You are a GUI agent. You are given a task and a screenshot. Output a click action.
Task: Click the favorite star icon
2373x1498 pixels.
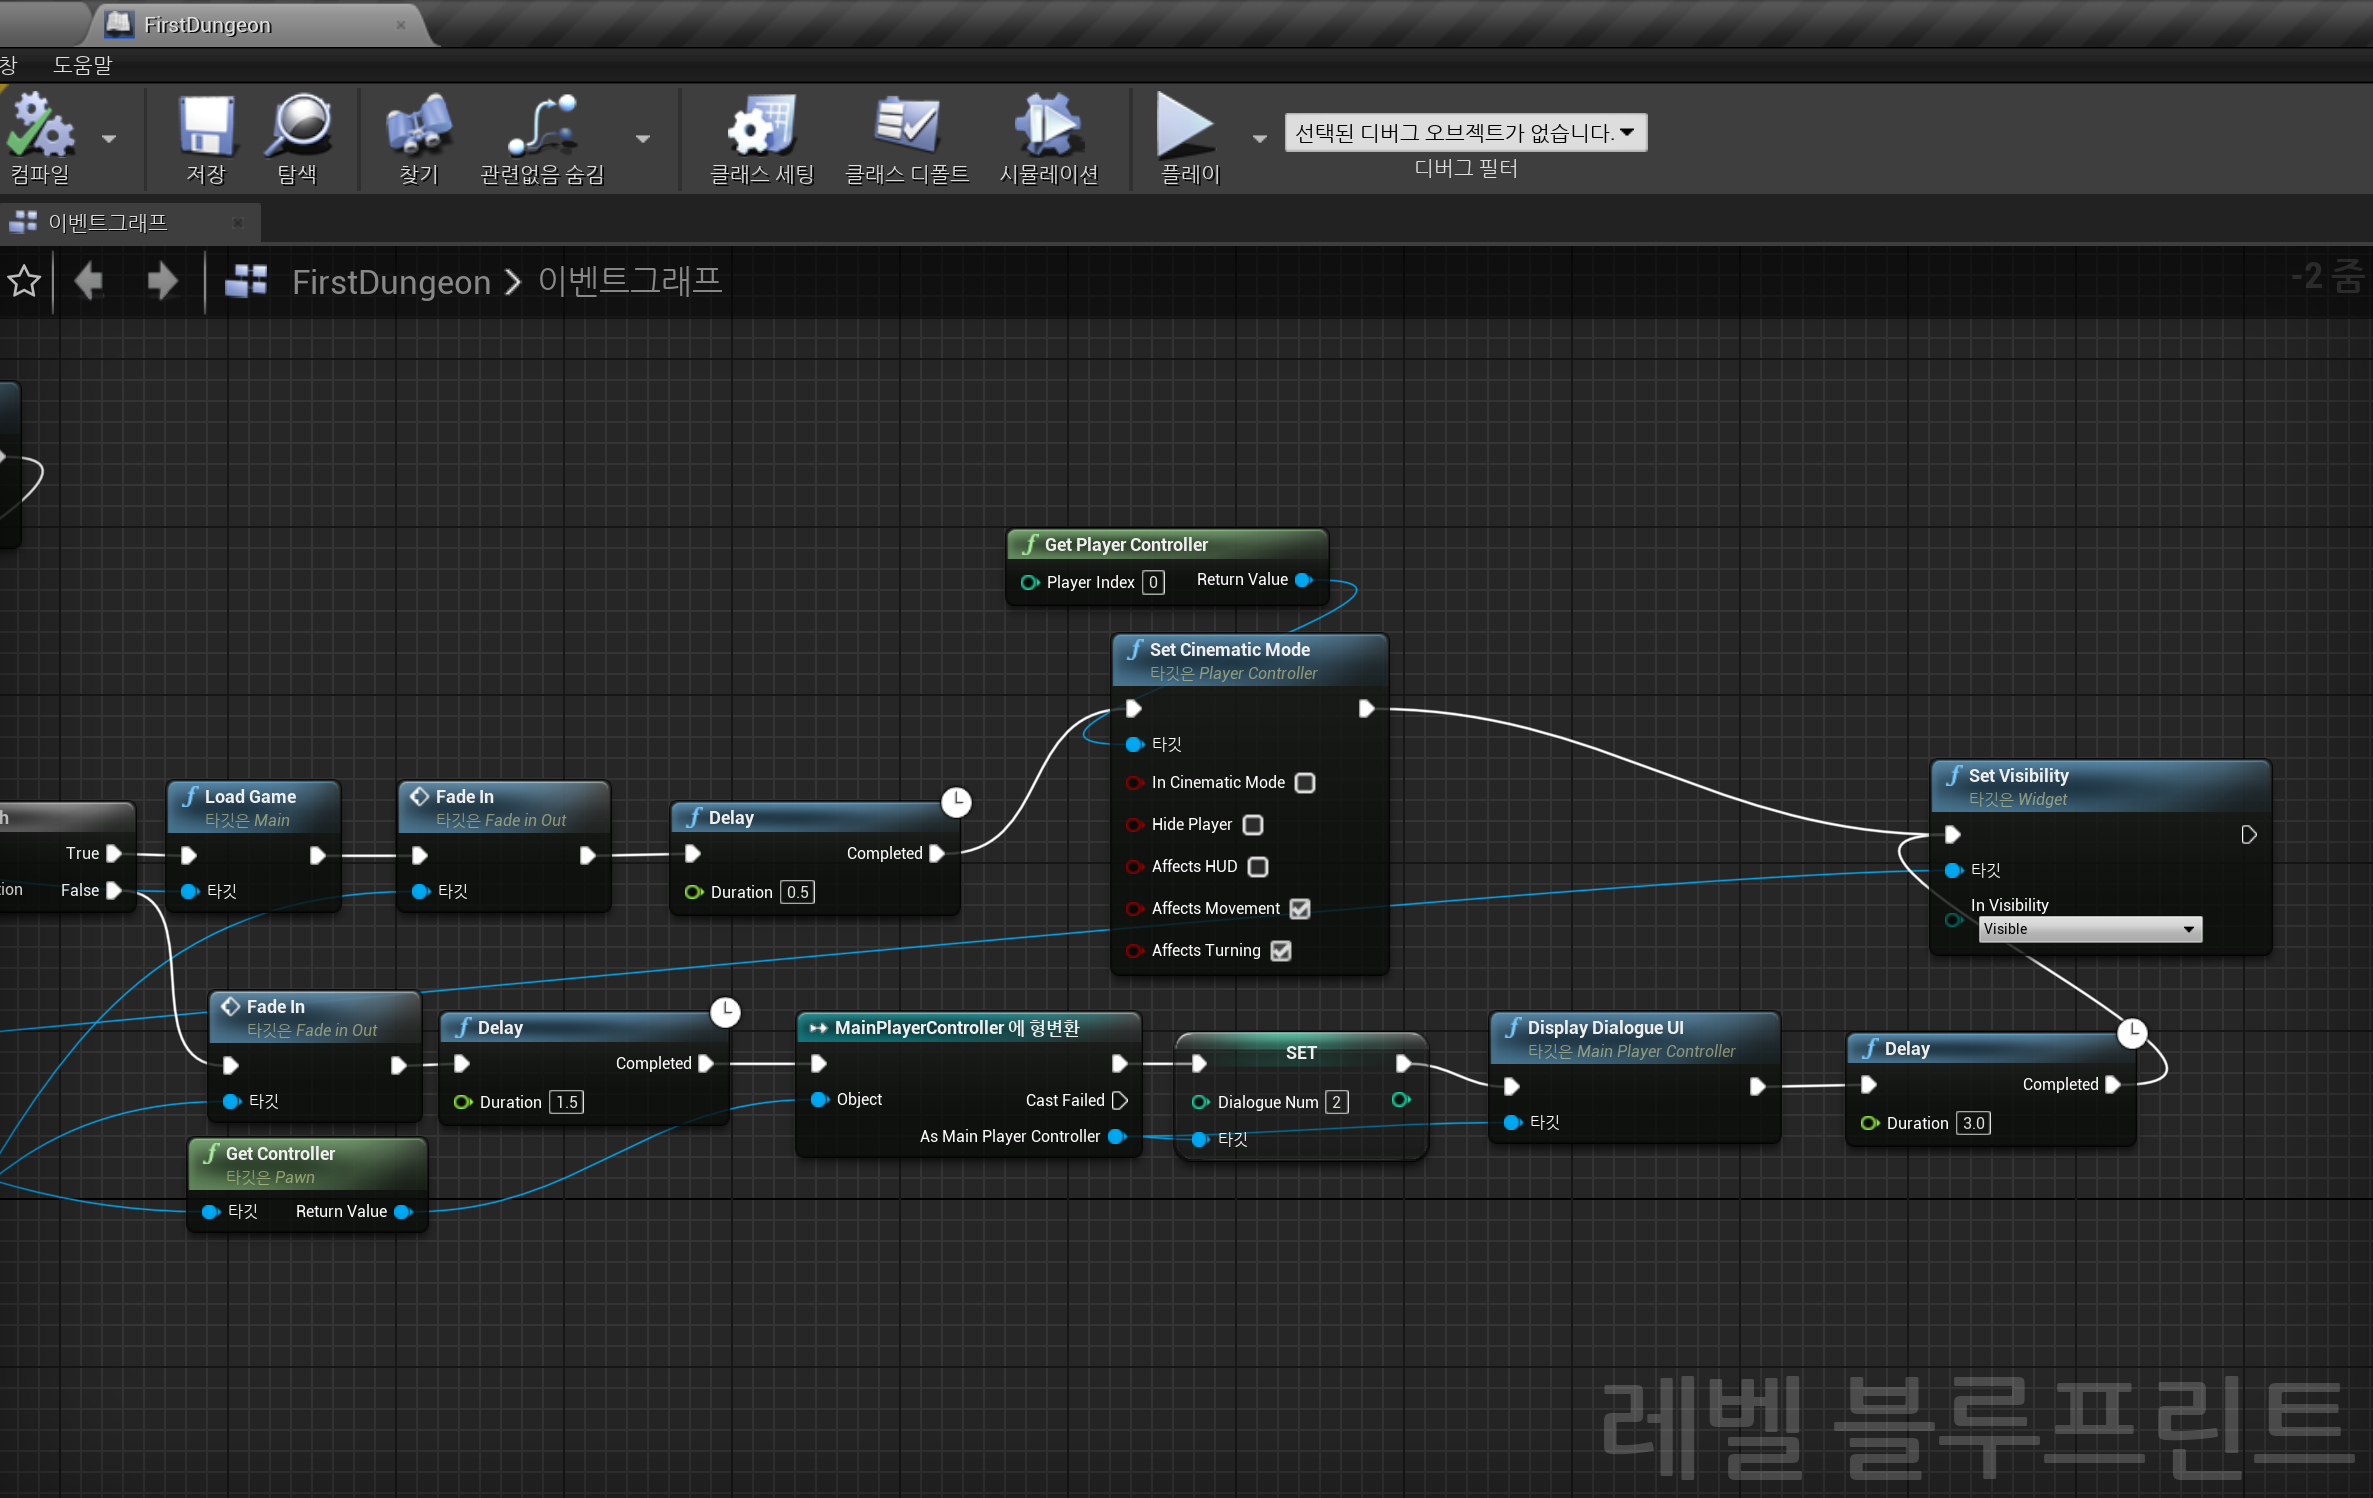(23, 281)
